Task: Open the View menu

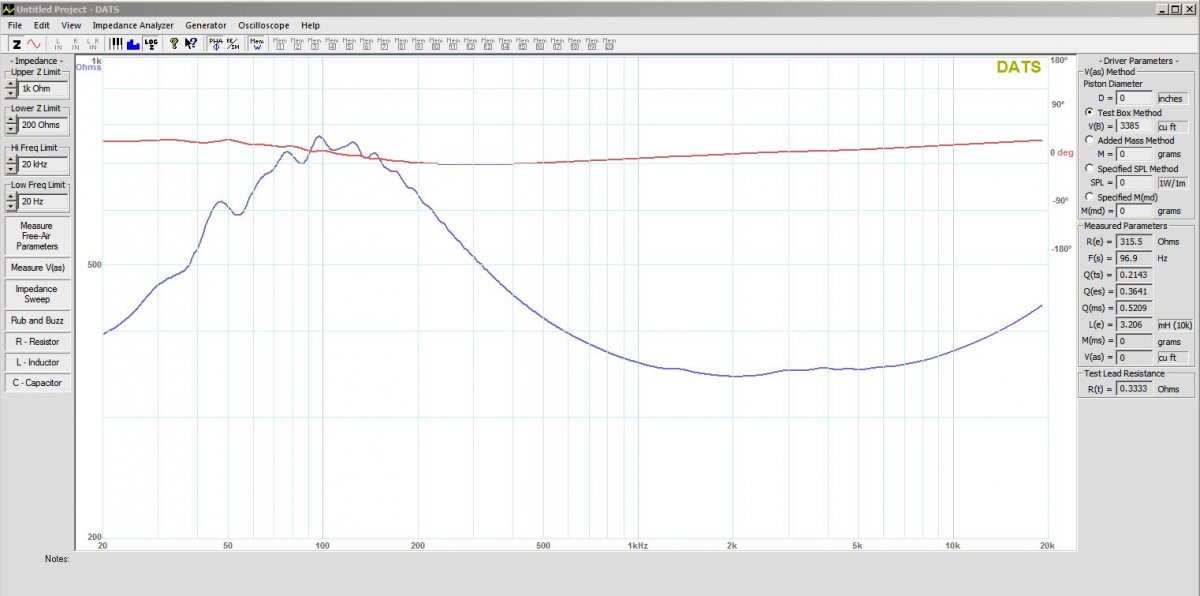Action: click(71, 25)
